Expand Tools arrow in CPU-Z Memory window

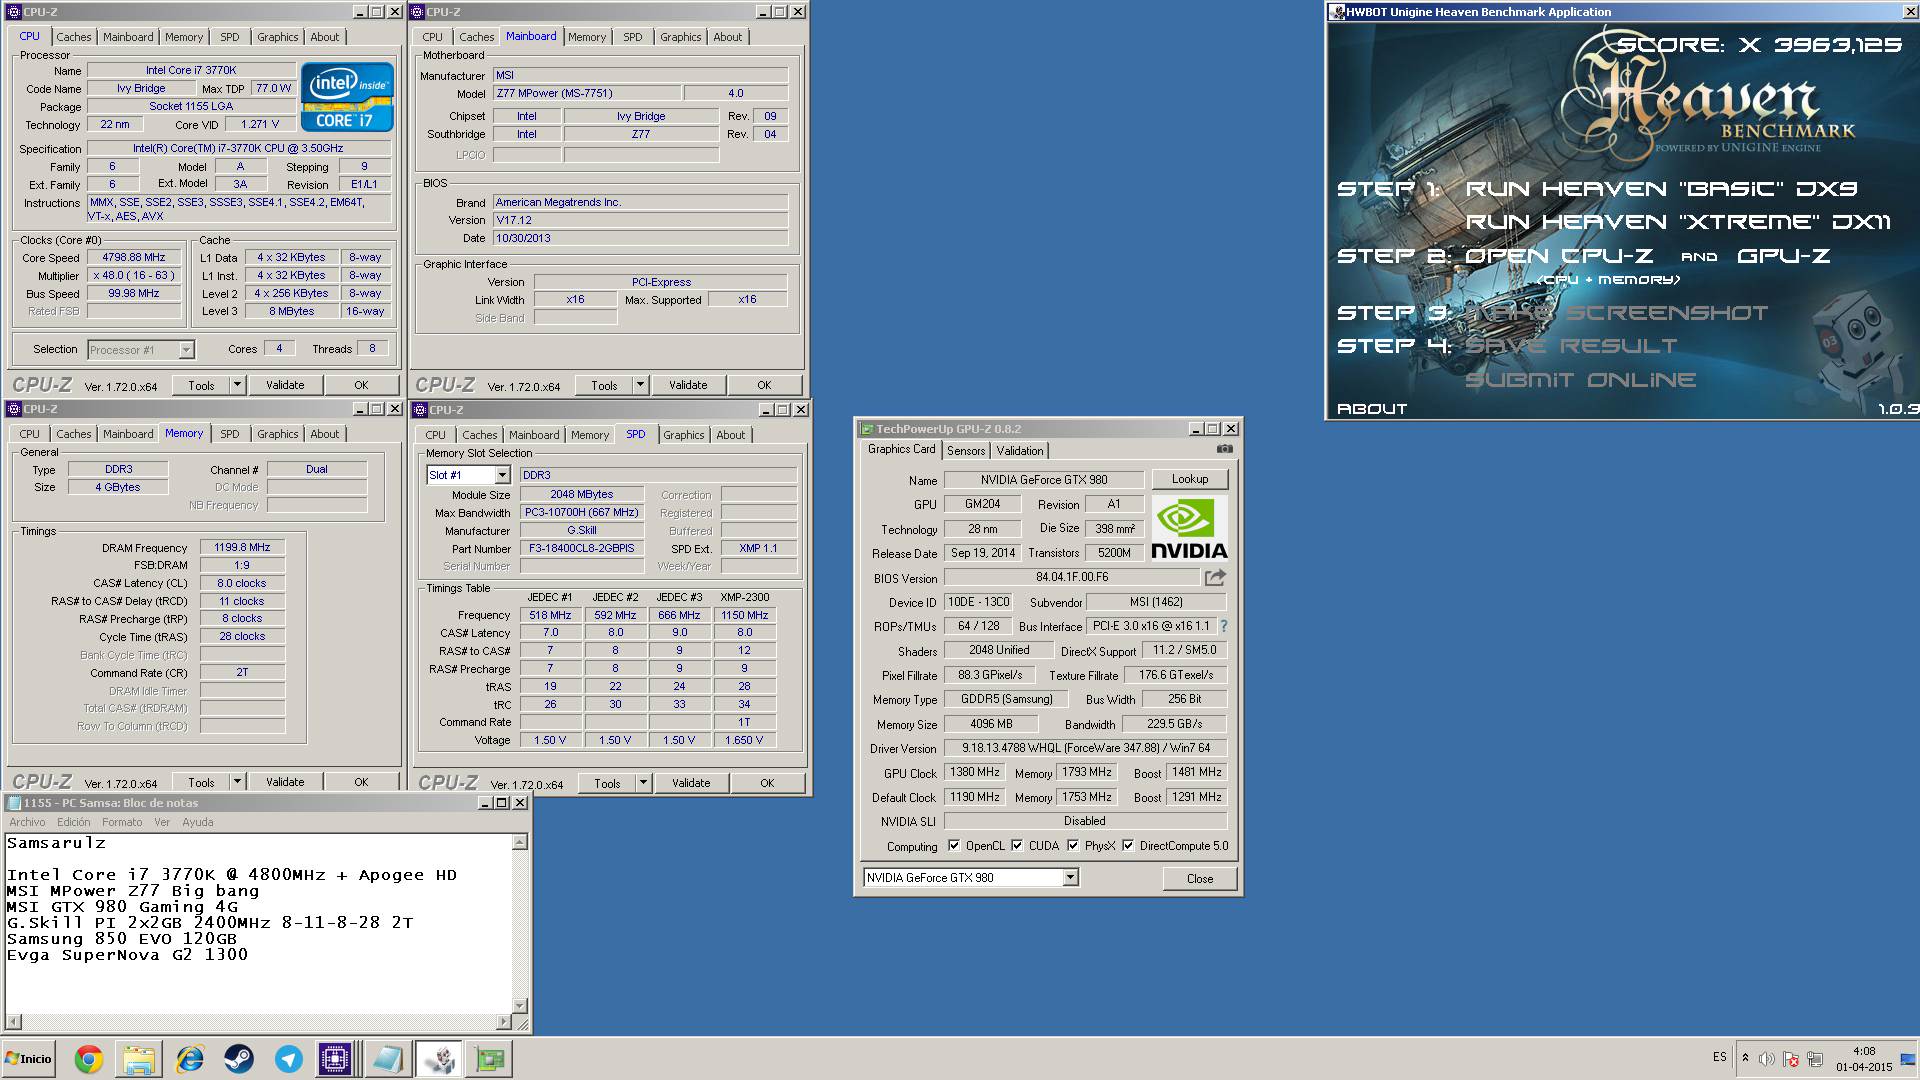click(x=237, y=782)
